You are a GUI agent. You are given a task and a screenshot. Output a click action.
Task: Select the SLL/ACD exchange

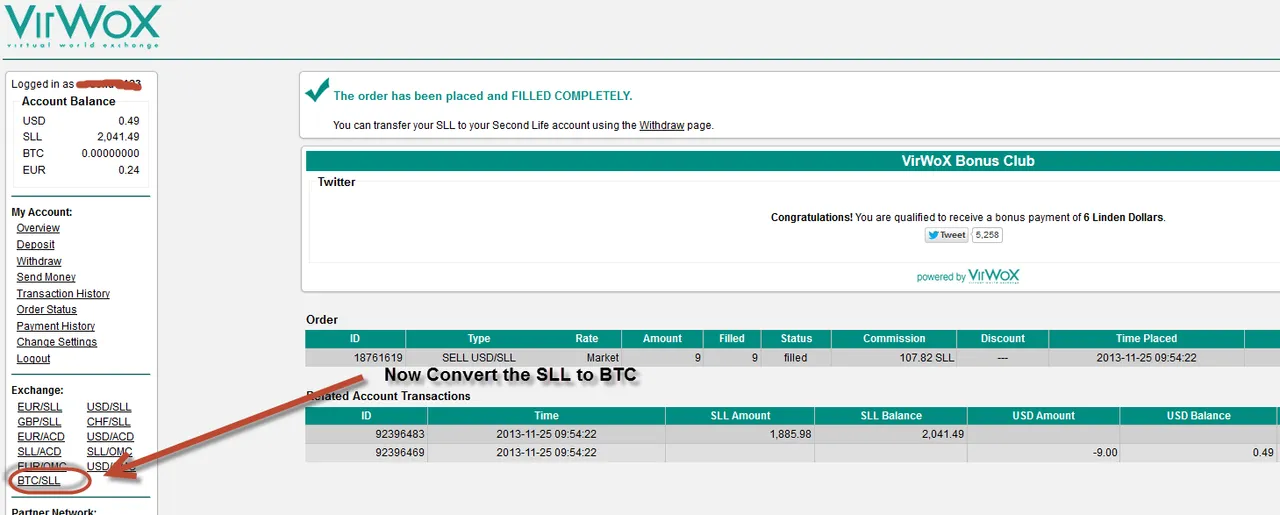click(x=39, y=452)
